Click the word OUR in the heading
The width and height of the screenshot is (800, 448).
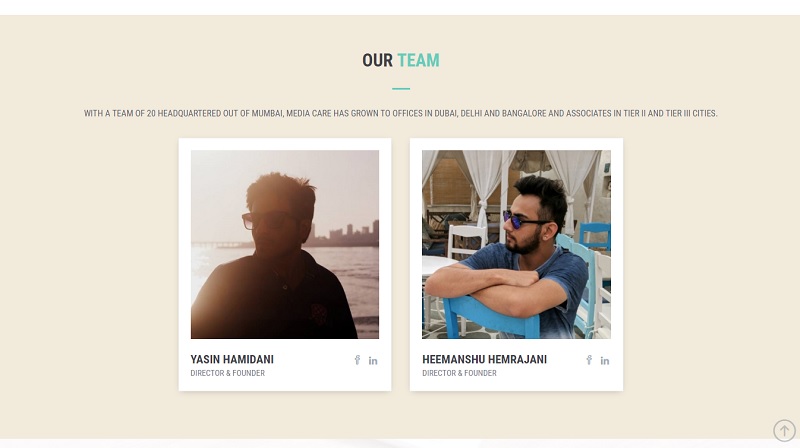tap(378, 60)
